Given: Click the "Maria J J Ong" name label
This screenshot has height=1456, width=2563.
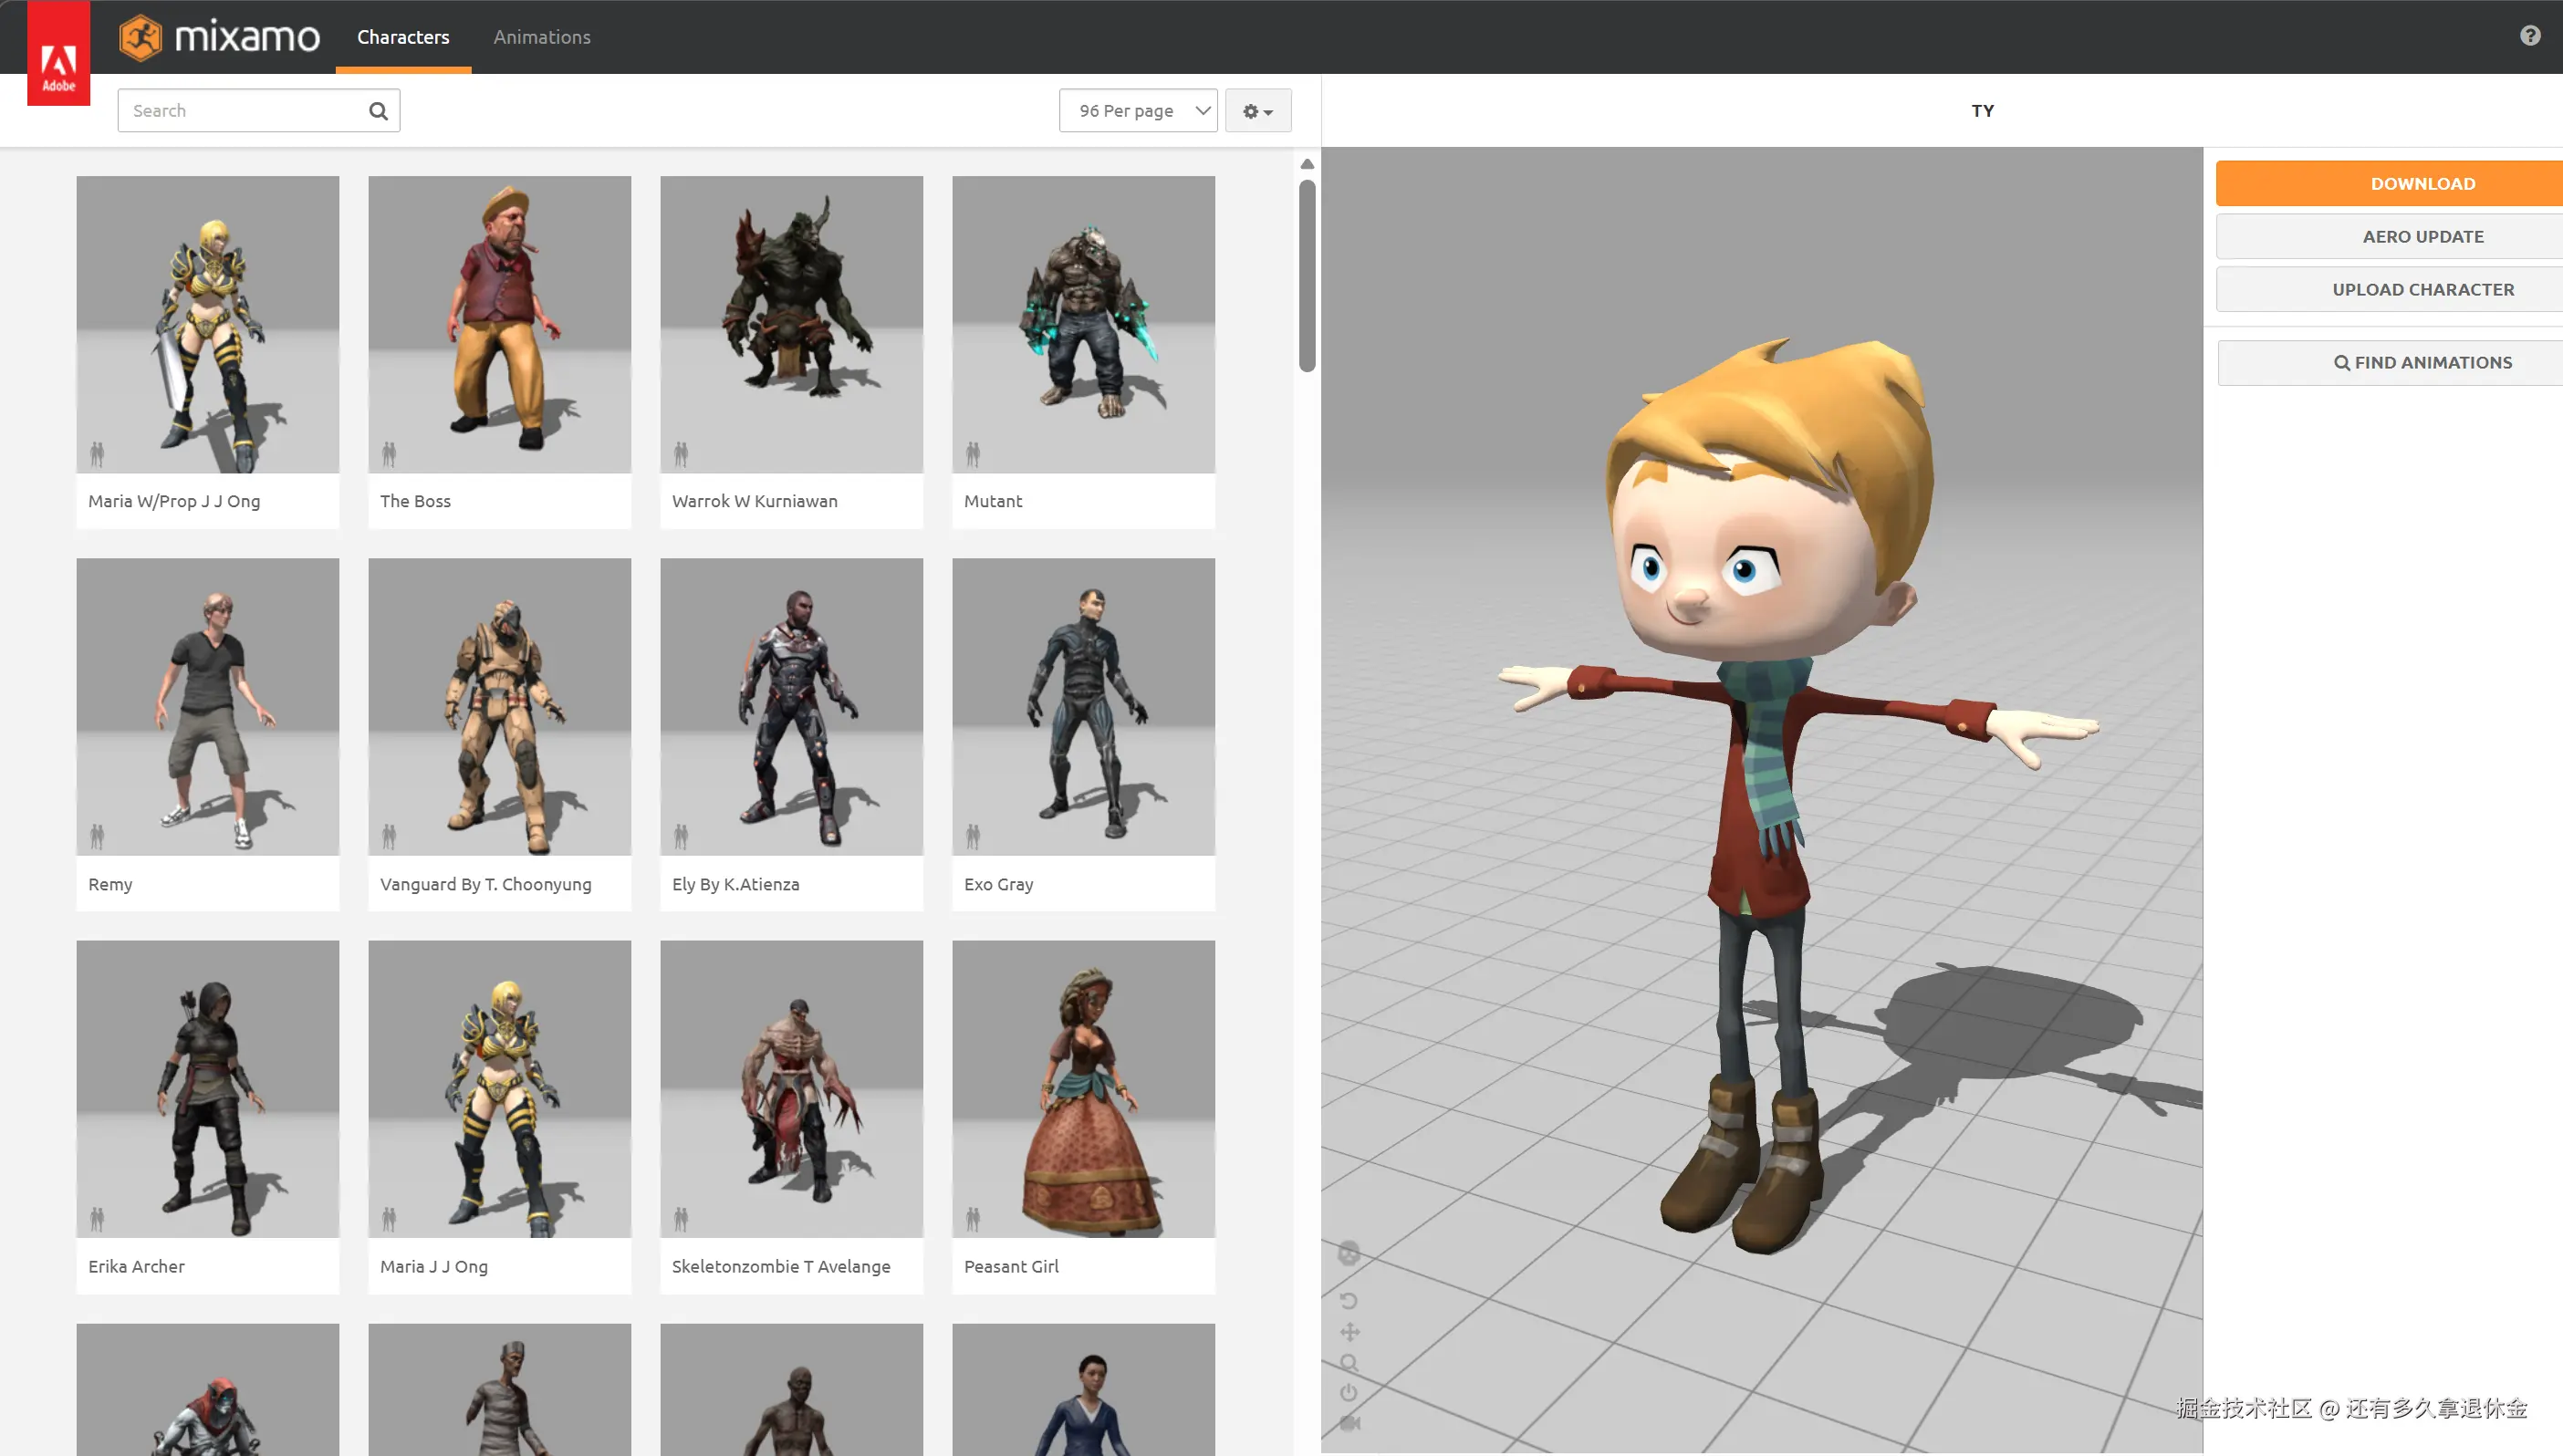Looking at the screenshot, I should [434, 1266].
